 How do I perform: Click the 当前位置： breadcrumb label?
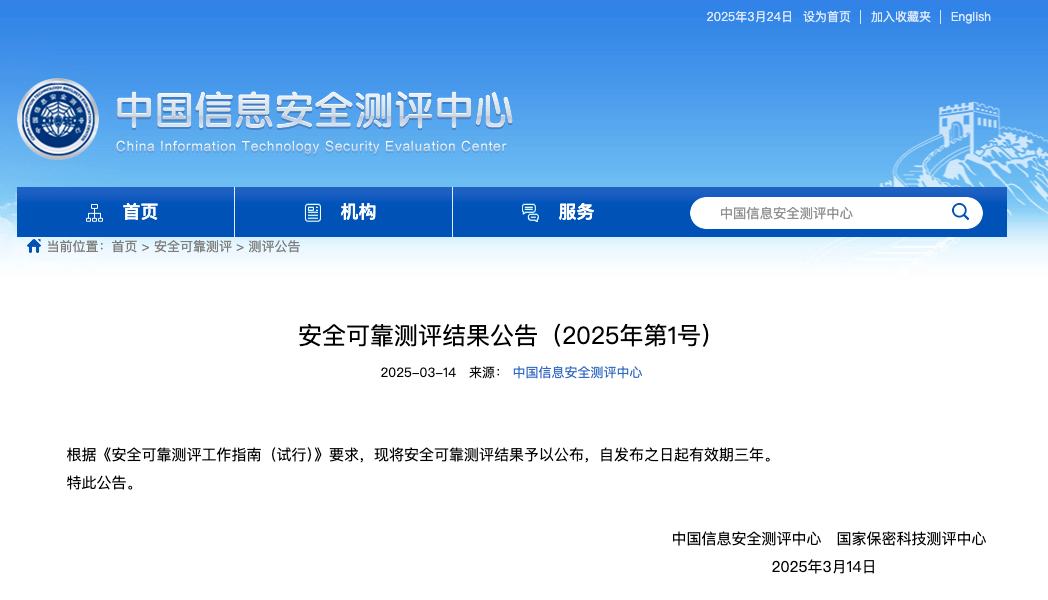coord(75,247)
